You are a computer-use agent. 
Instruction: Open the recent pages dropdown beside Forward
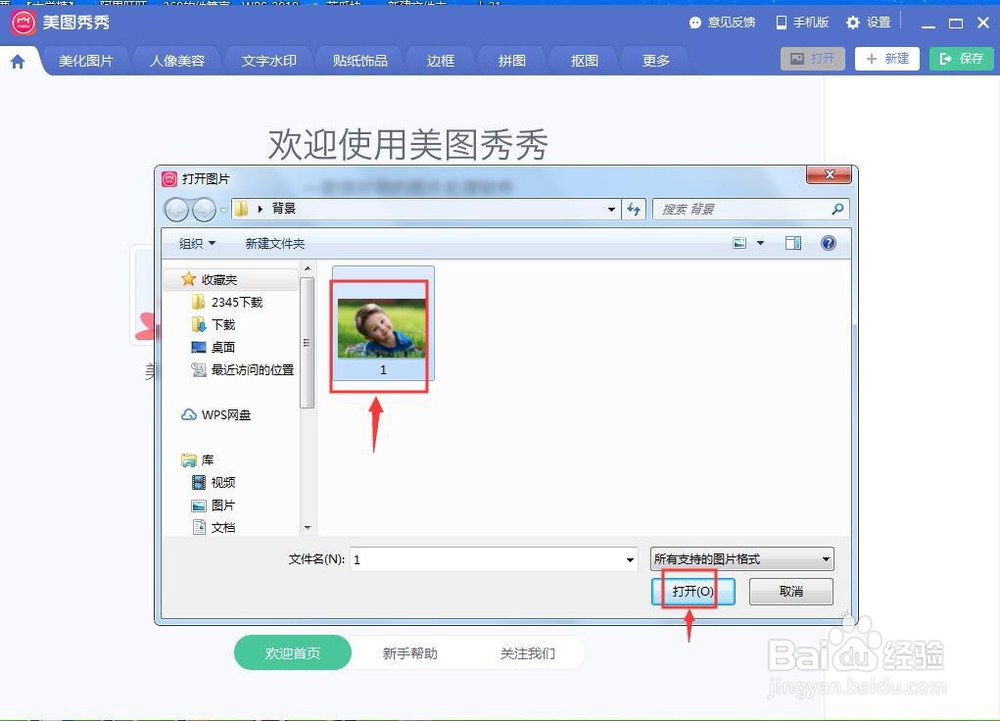223,210
